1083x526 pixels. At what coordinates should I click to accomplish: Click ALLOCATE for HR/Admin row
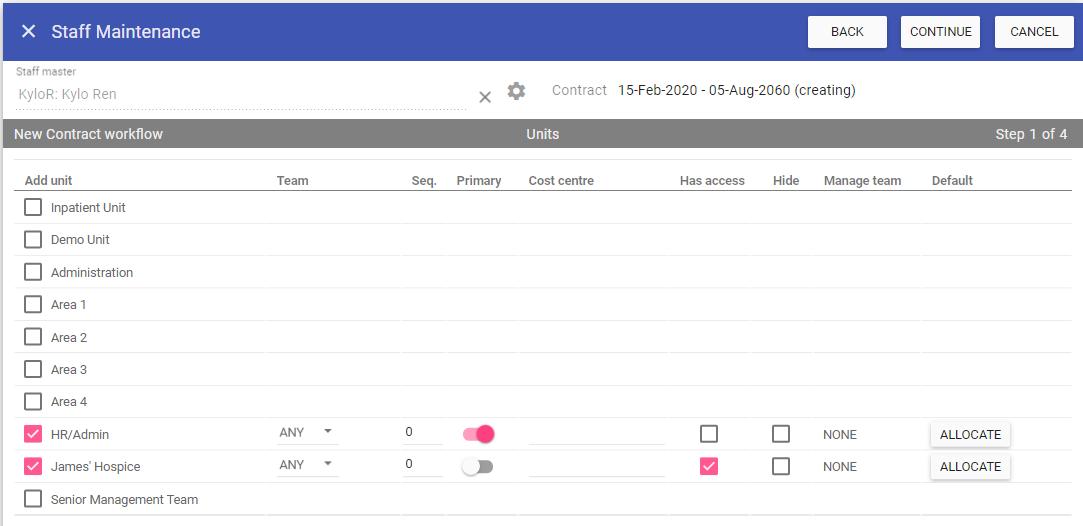coord(970,435)
